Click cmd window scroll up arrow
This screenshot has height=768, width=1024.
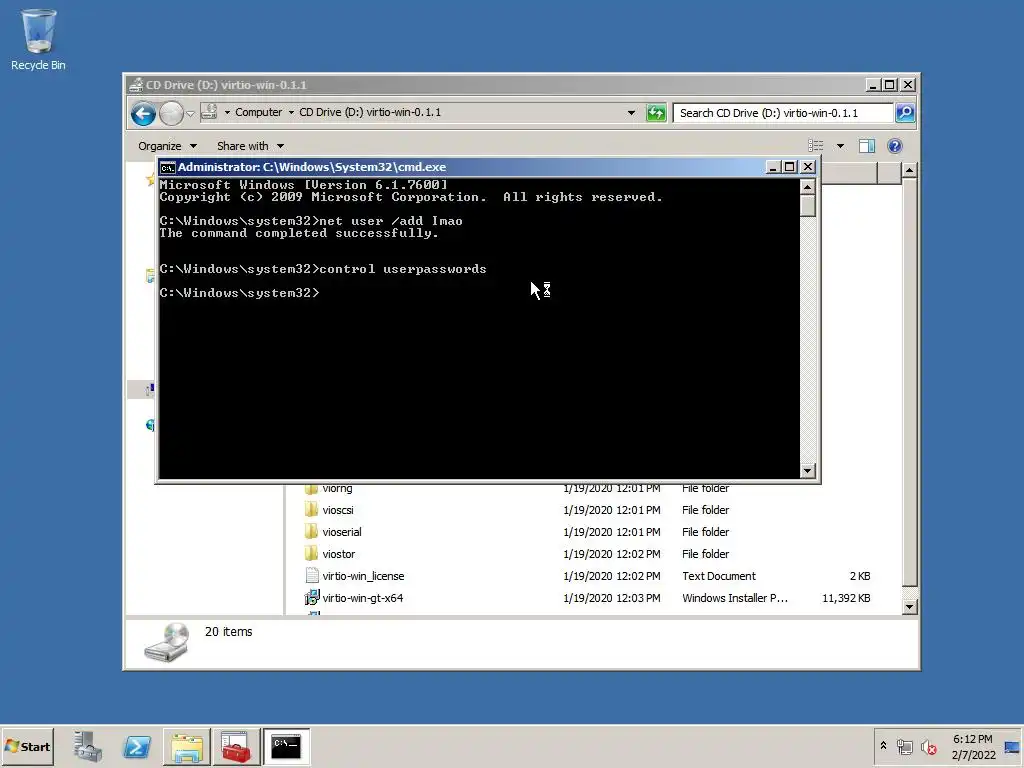pyautogui.click(x=807, y=187)
